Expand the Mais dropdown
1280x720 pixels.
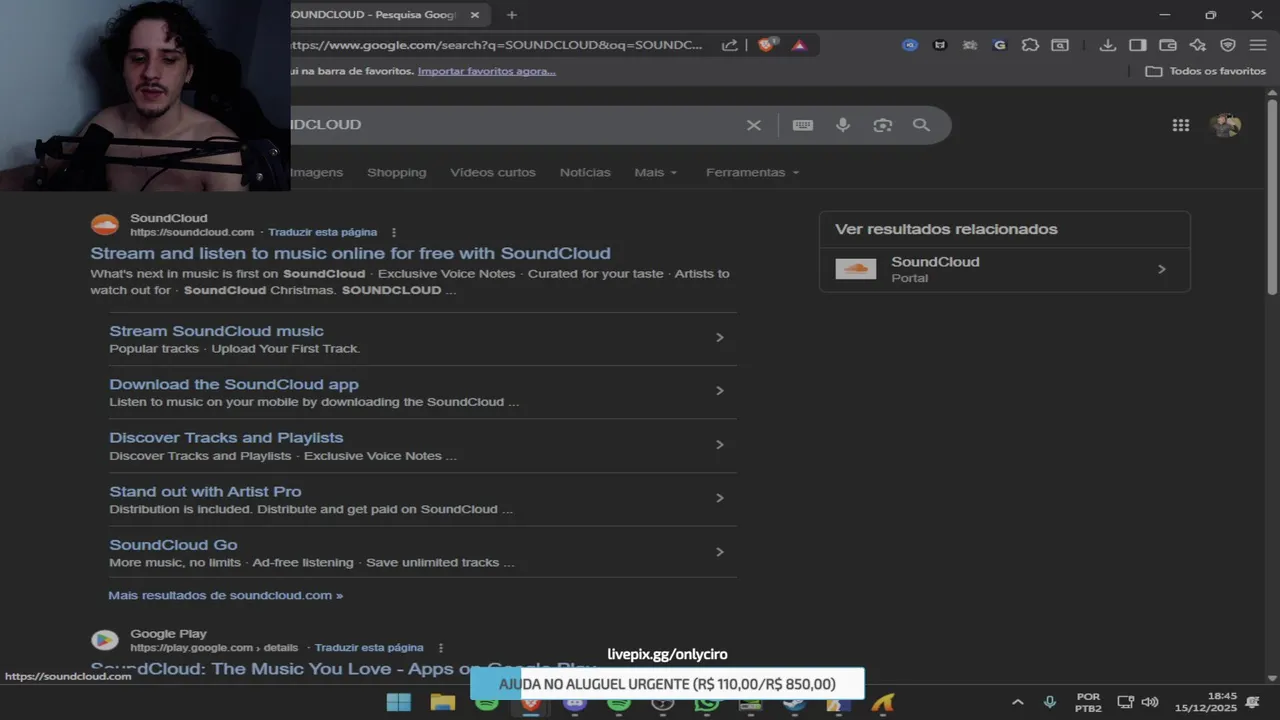coord(655,172)
